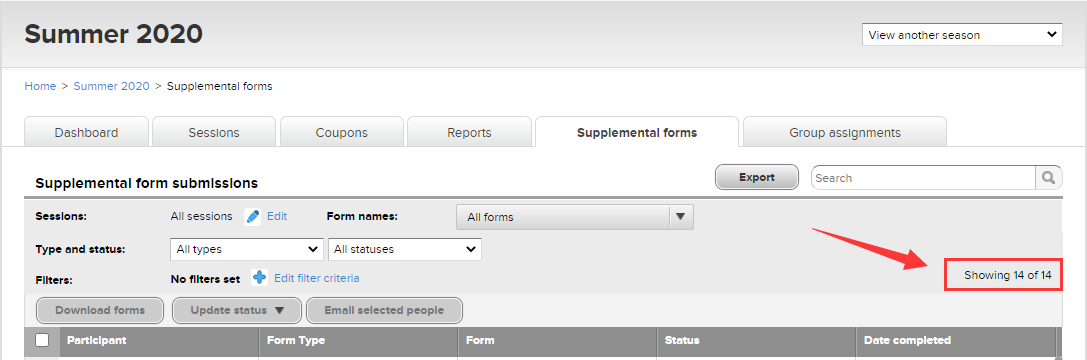Expand the All statuses dropdown
This screenshot has height=360, width=1087.
[x=405, y=249]
